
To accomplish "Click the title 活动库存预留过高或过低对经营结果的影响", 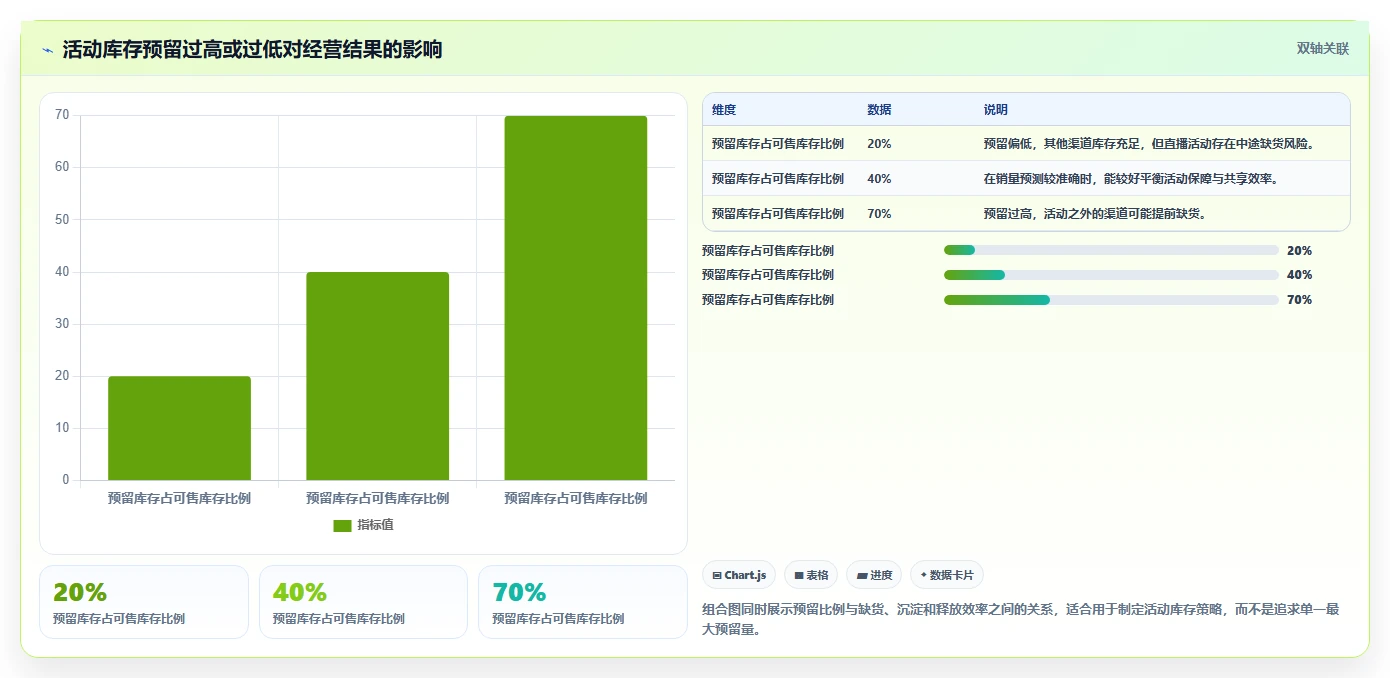I will pyautogui.click(x=252, y=50).
